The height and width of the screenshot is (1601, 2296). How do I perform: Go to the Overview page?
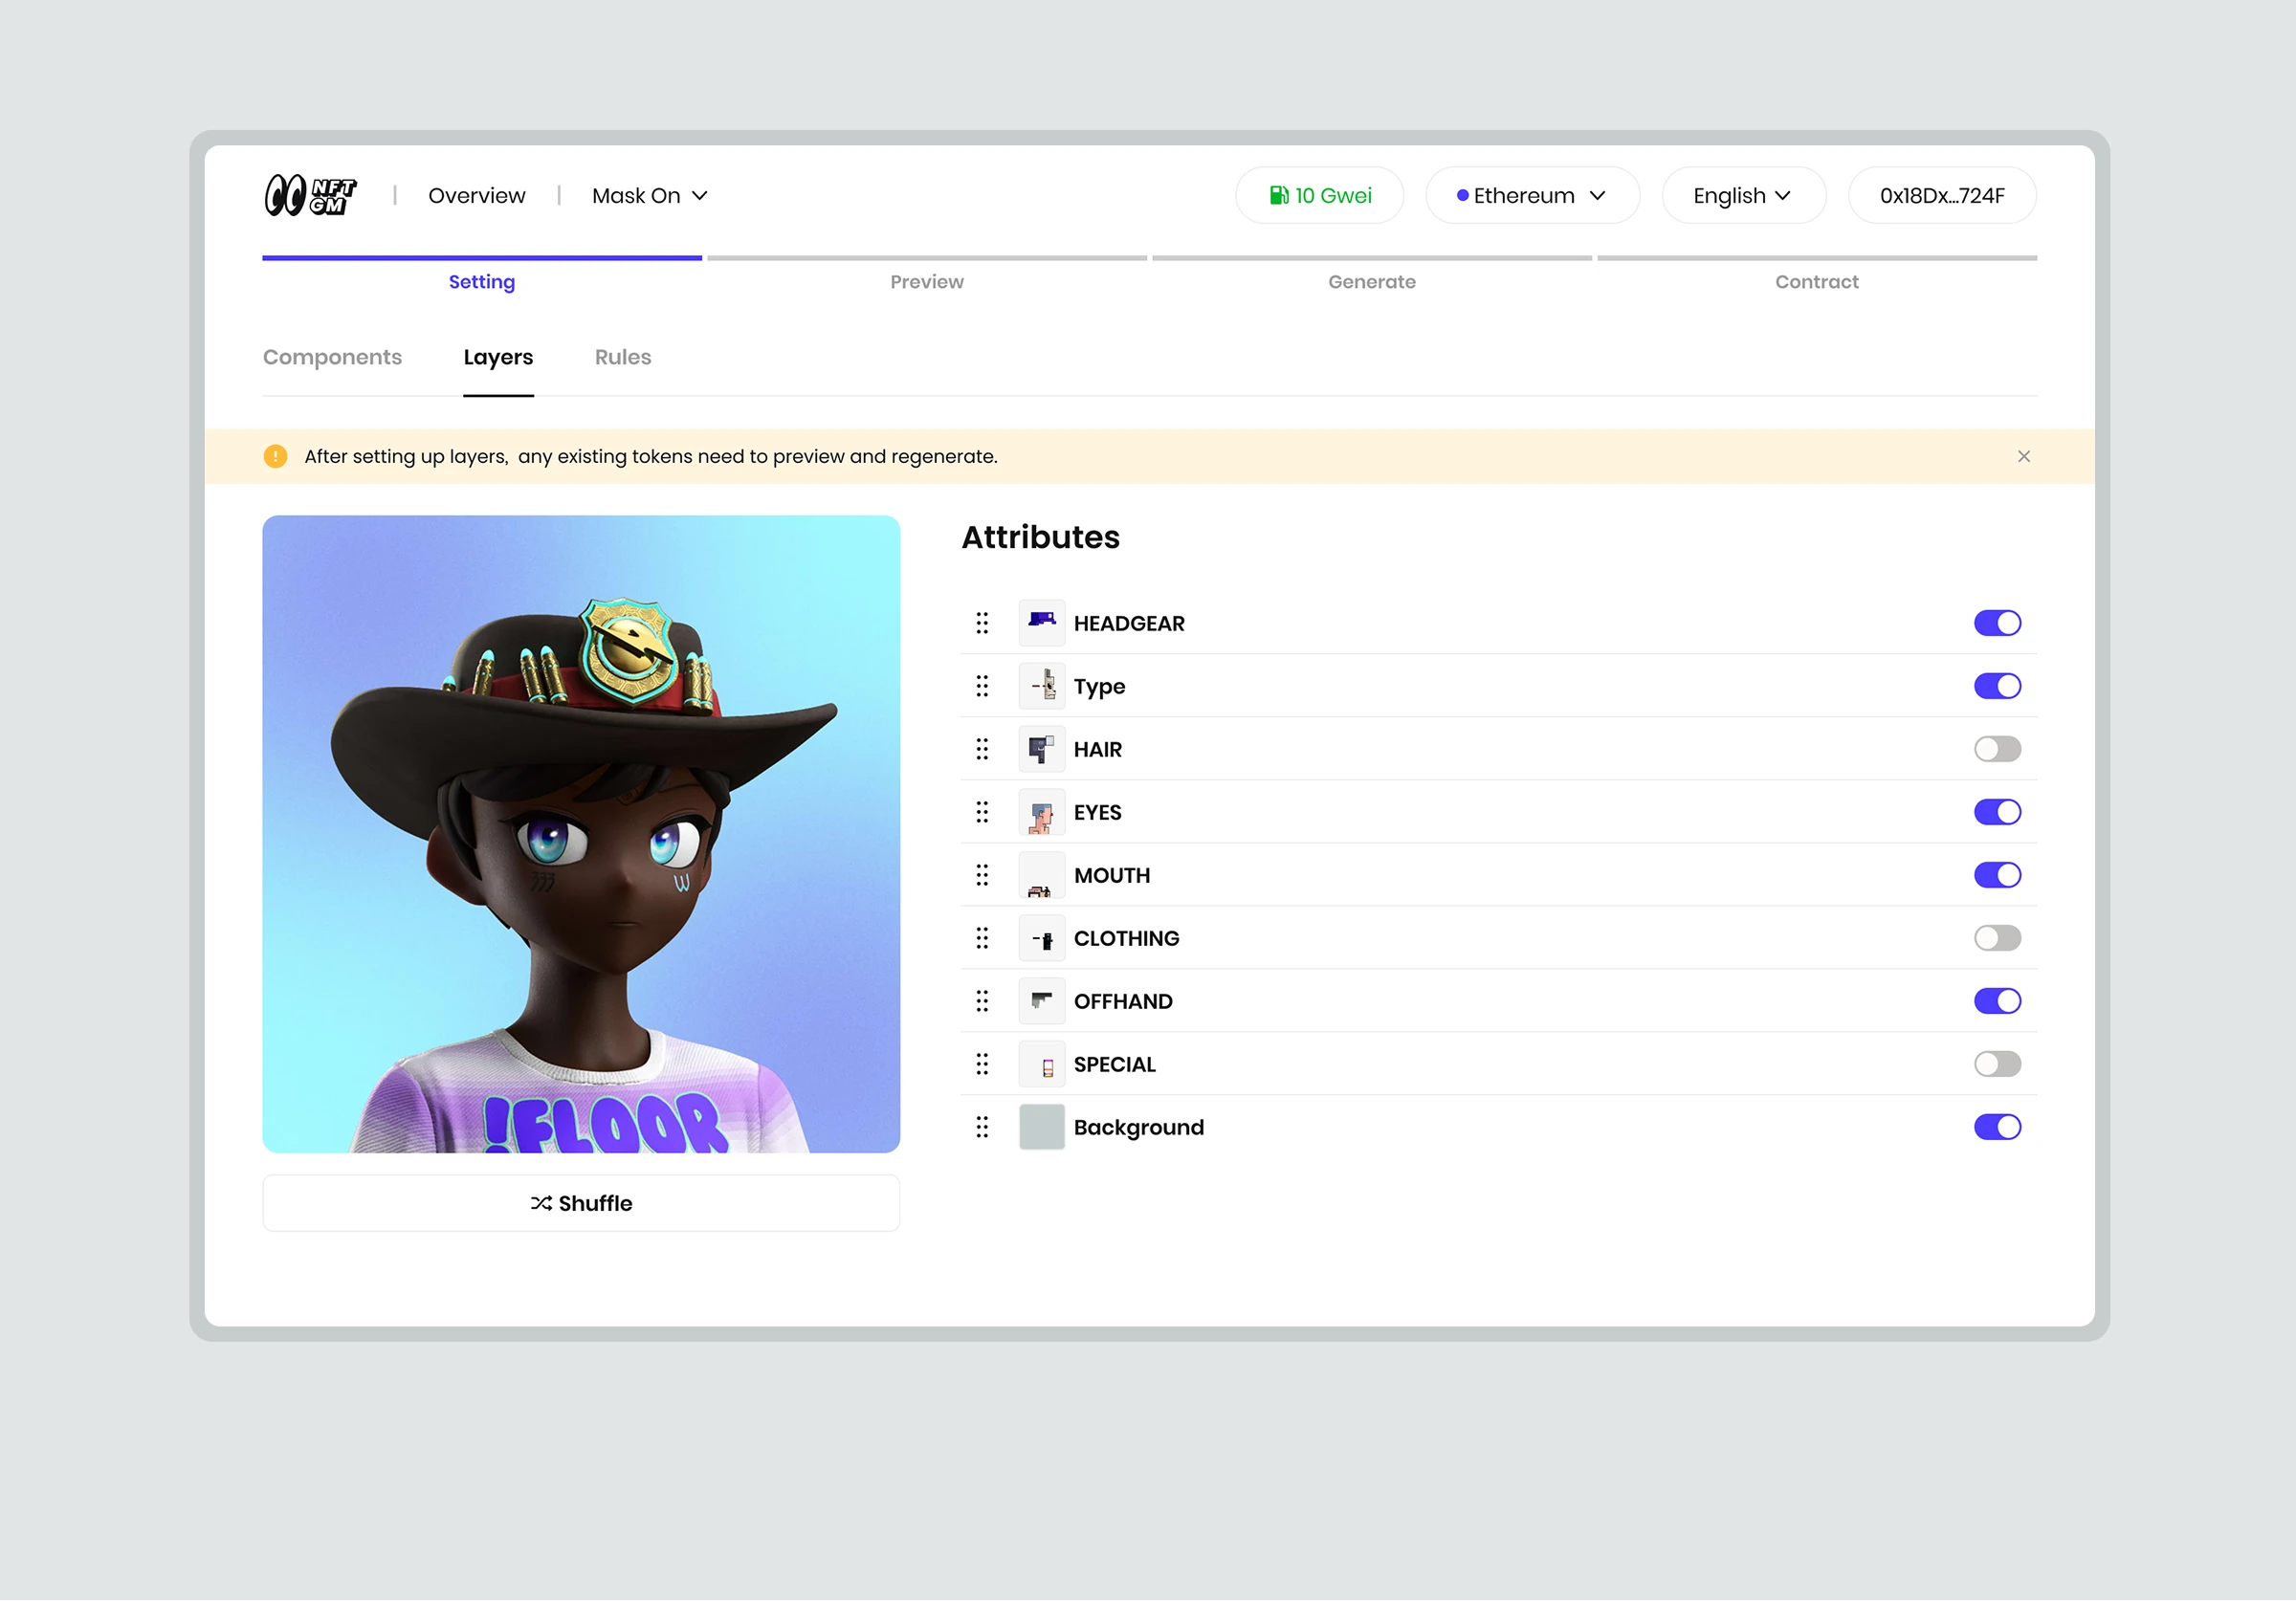pos(477,195)
